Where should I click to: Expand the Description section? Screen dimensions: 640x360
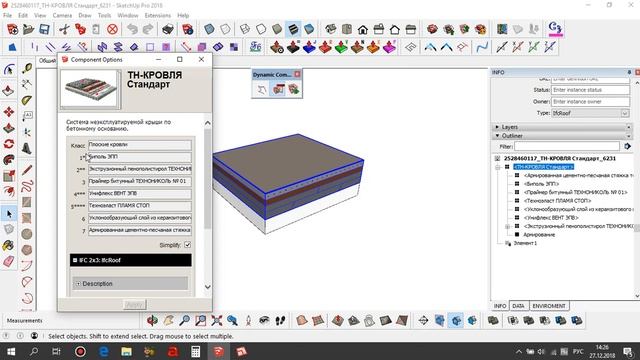[x=78, y=284]
